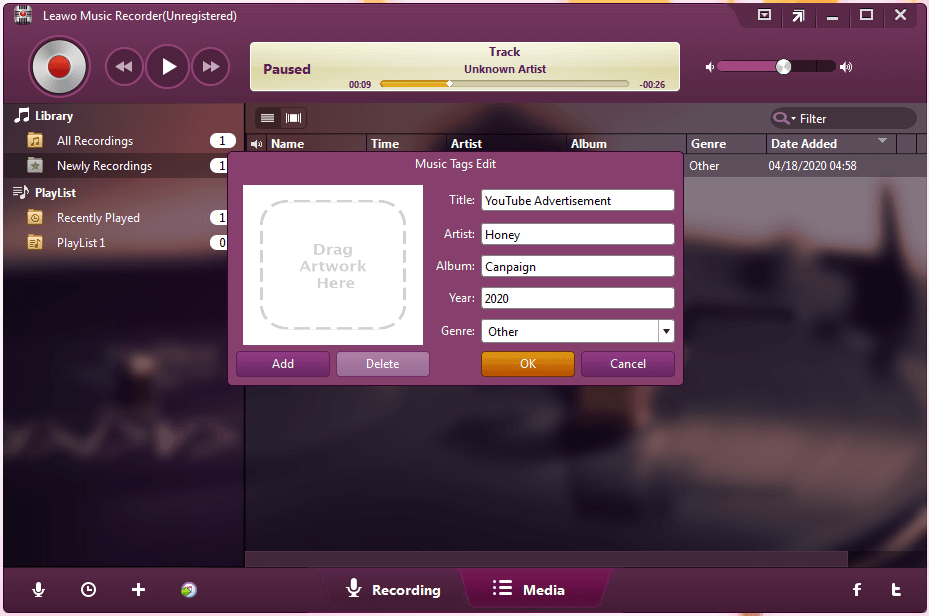
Task: Adjust the volume slider knob
Action: [783, 66]
